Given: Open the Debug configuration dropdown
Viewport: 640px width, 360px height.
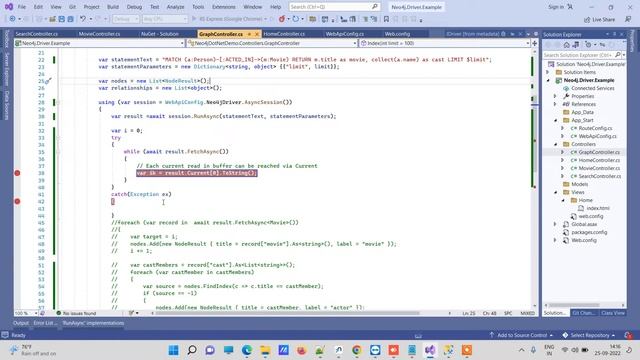Looking at the screenshot, I should [126, 19].
